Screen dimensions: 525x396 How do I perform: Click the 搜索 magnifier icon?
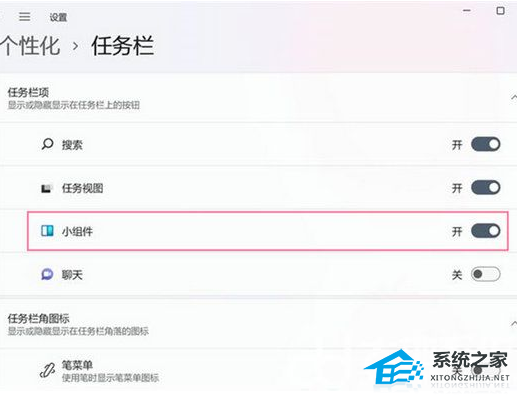[x=47, y=145]
